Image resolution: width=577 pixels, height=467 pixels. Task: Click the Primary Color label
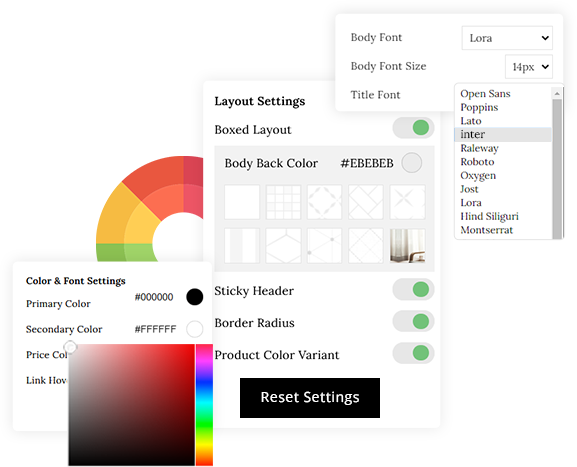coord(58,304)
